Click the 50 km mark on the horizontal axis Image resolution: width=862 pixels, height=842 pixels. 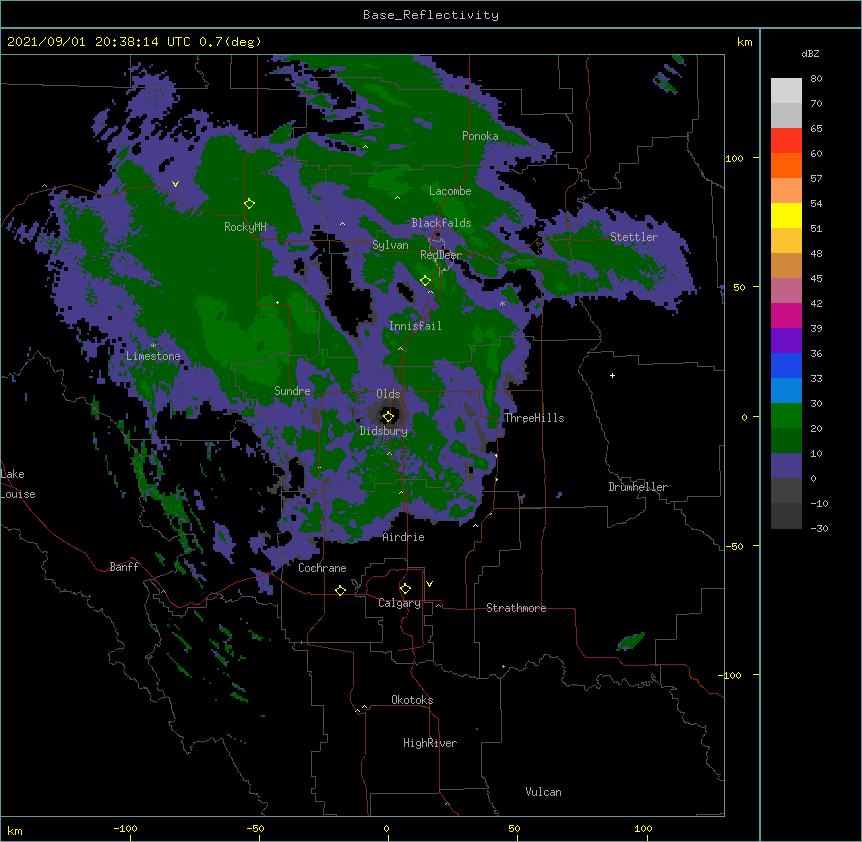pyautogui.click(x=514, y=828)
